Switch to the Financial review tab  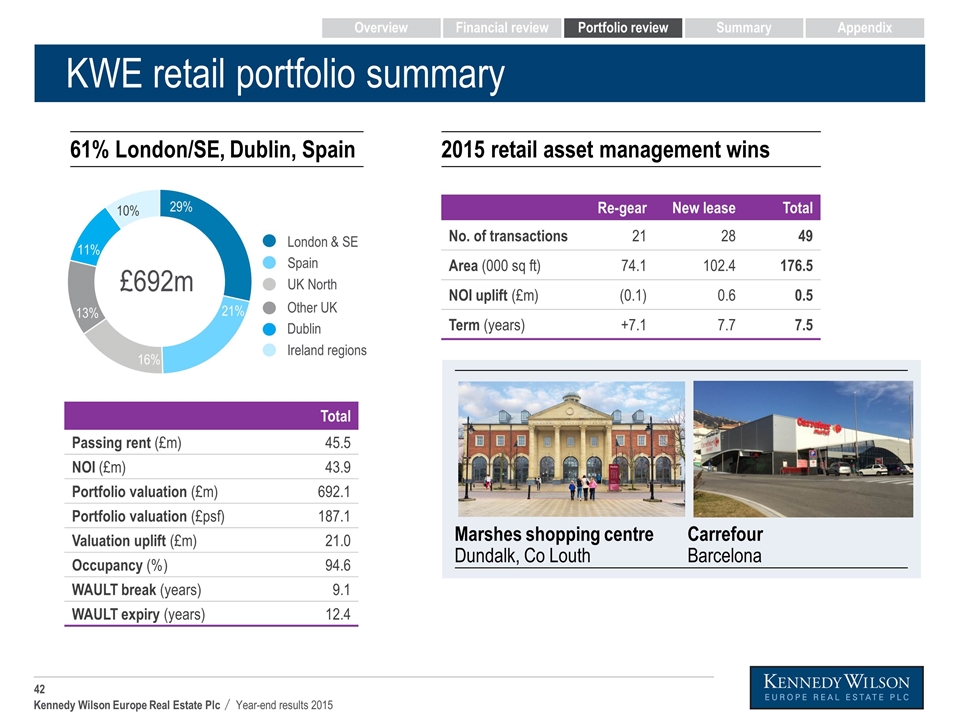(501, 28)
